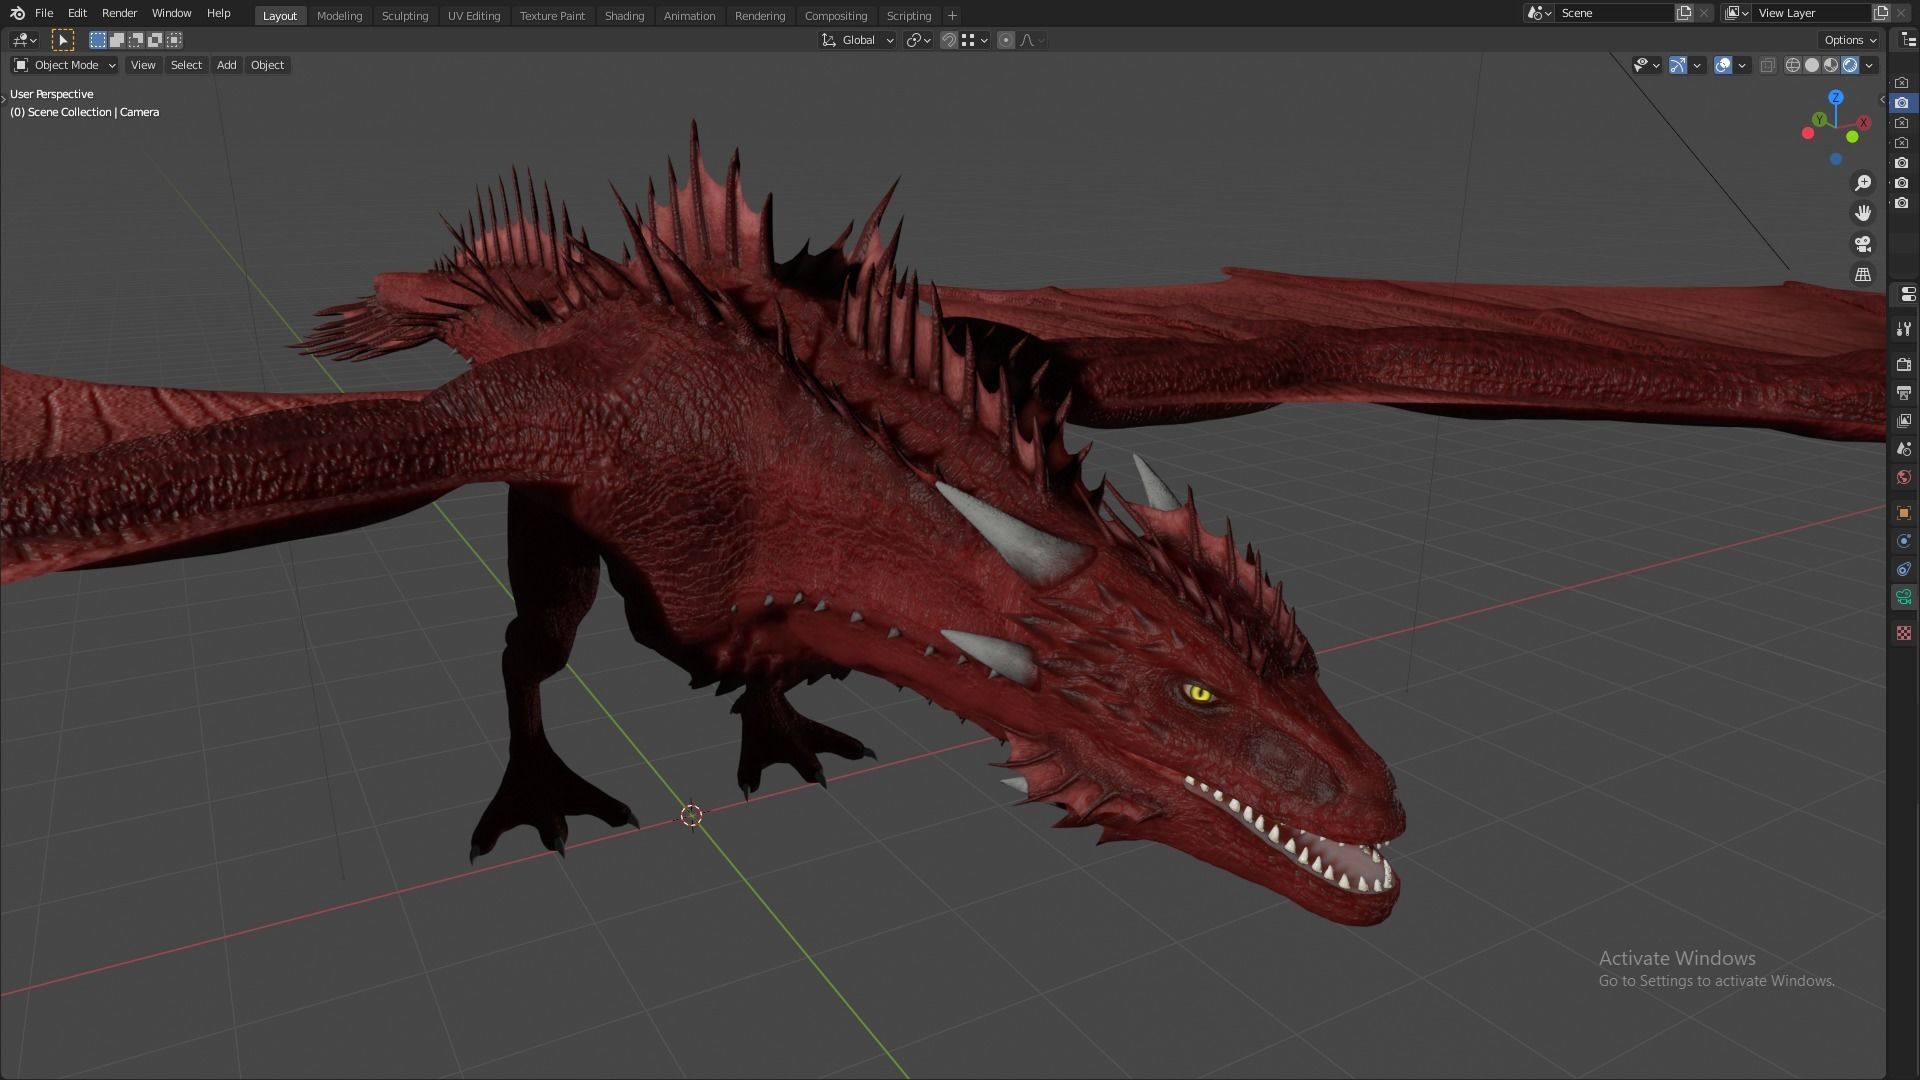This screenshot has width=1920, height=1080.
Task: Add a new workspace with plus button
Action: pyautogui.click(x=952, y=16)
